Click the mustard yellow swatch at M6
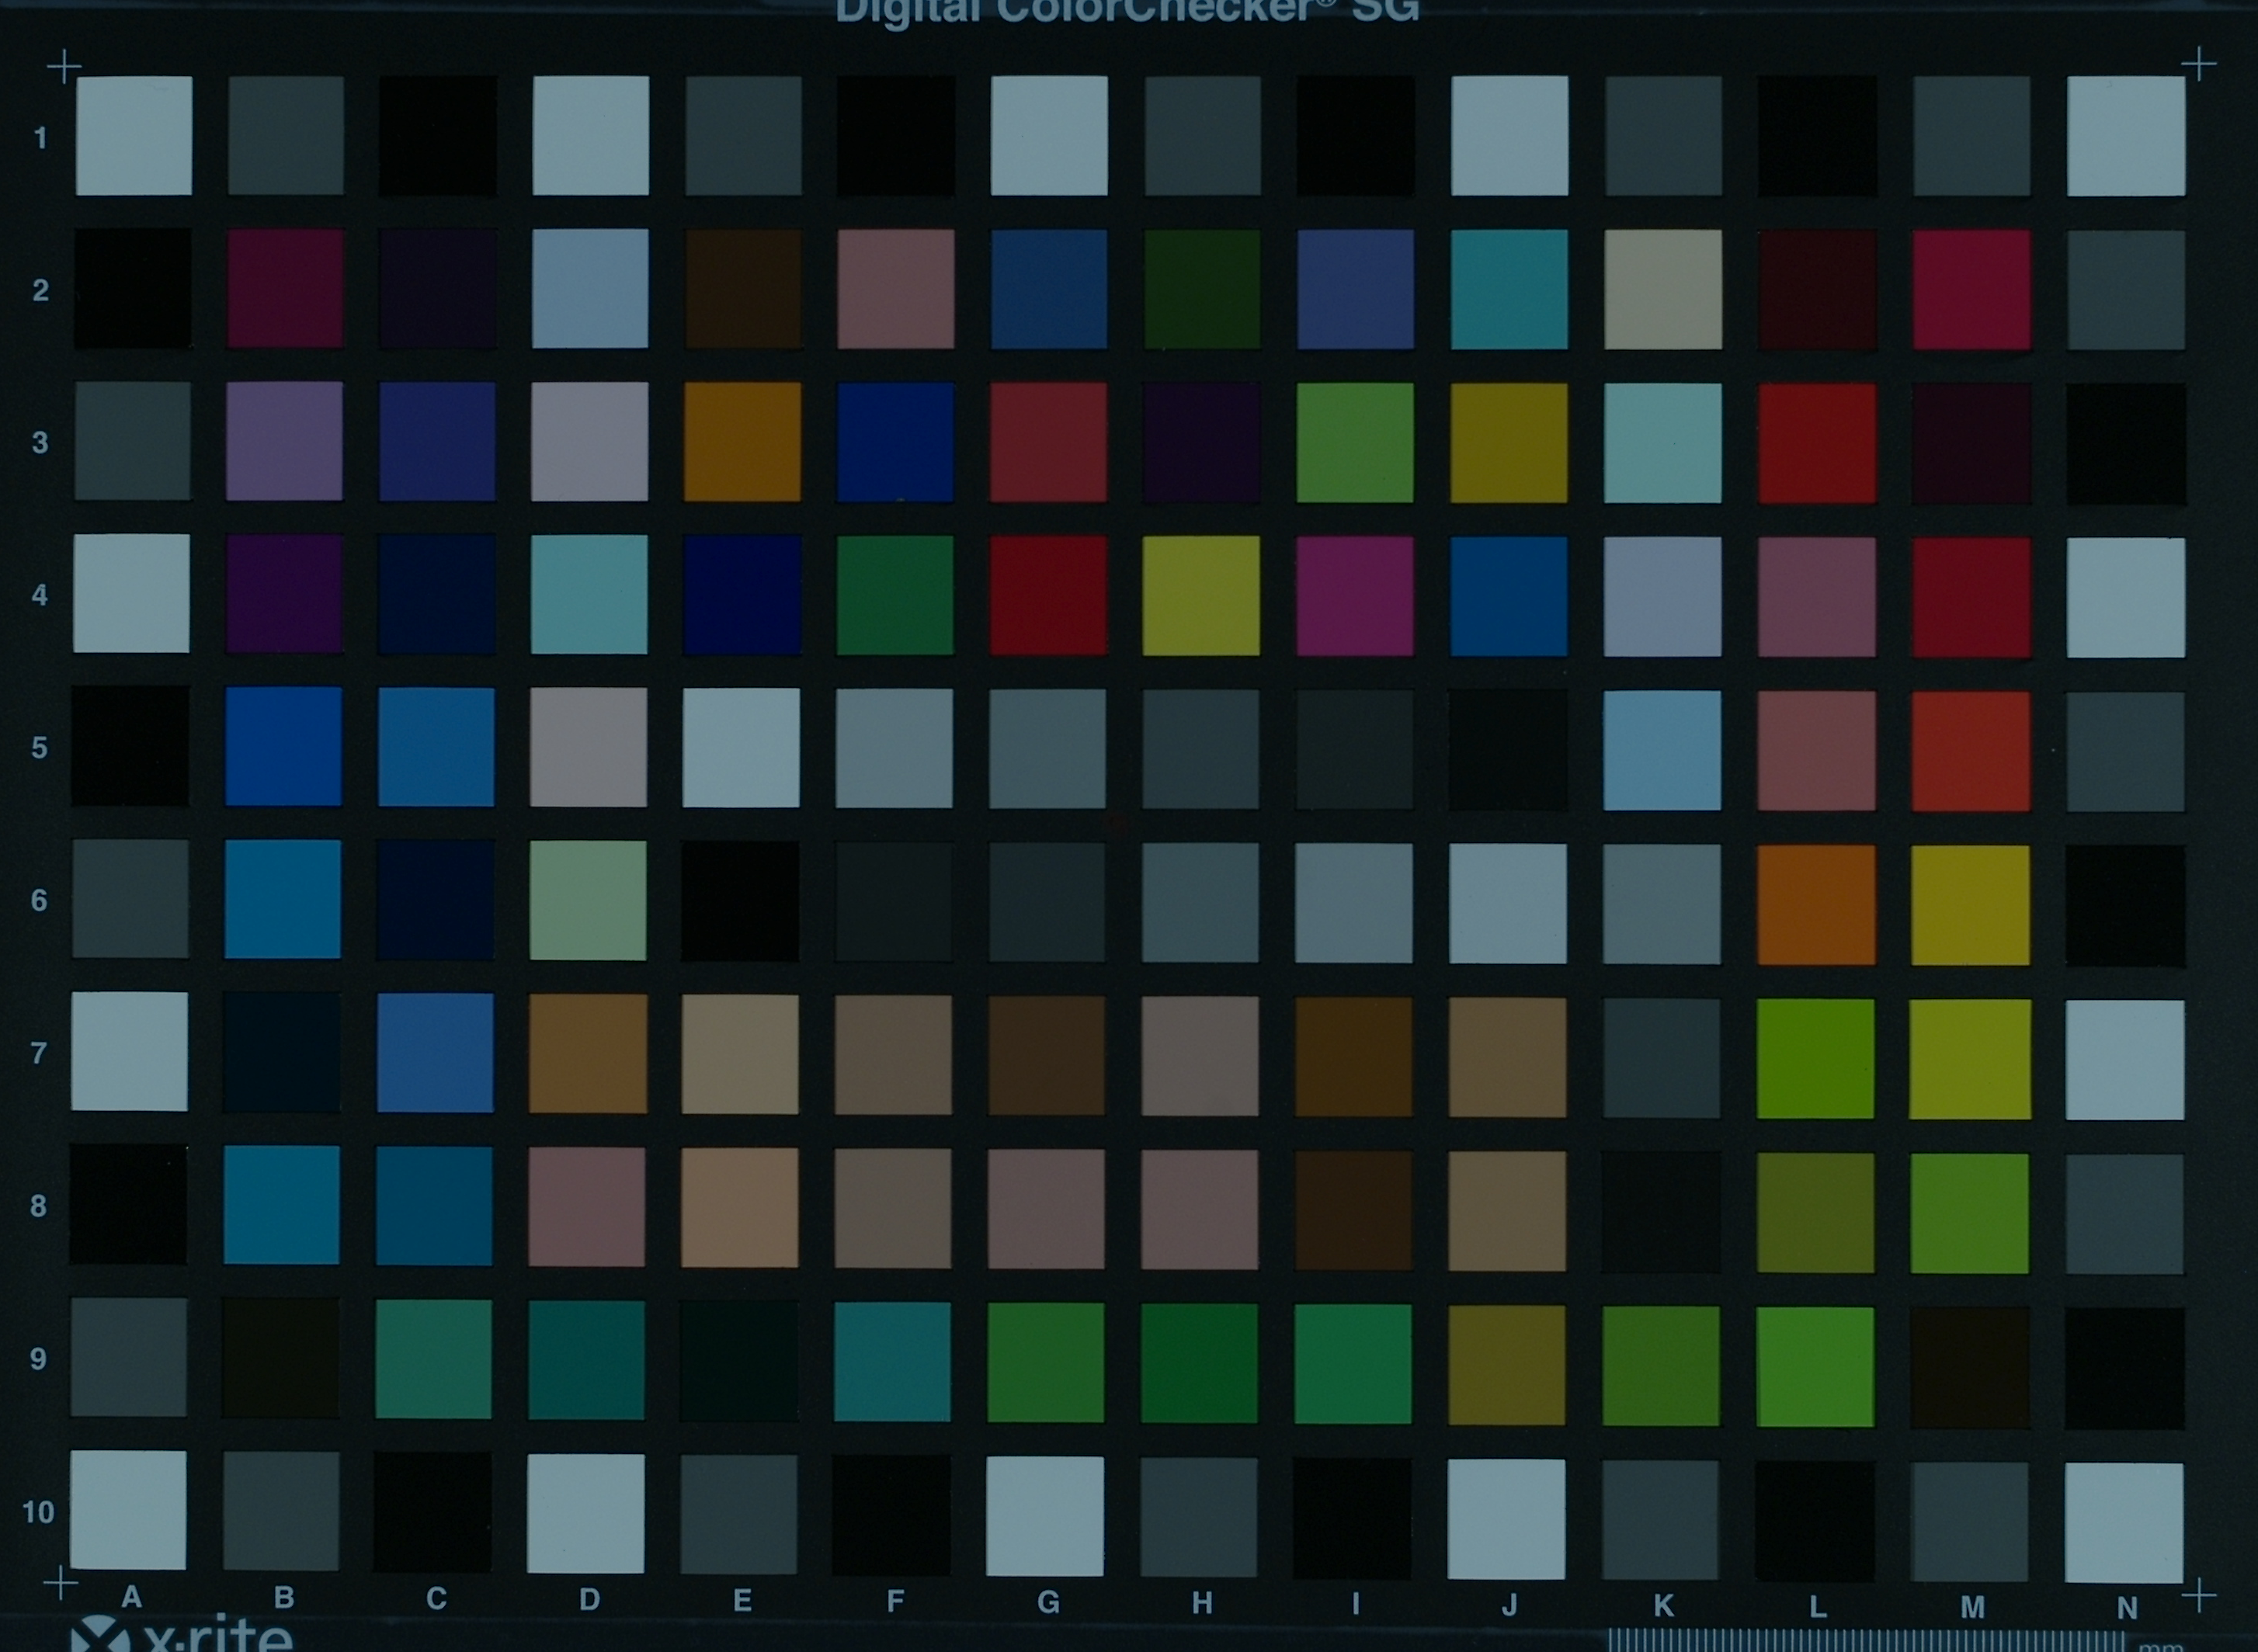This screenshot has height=1652, width=2258. pos(1970,905)
